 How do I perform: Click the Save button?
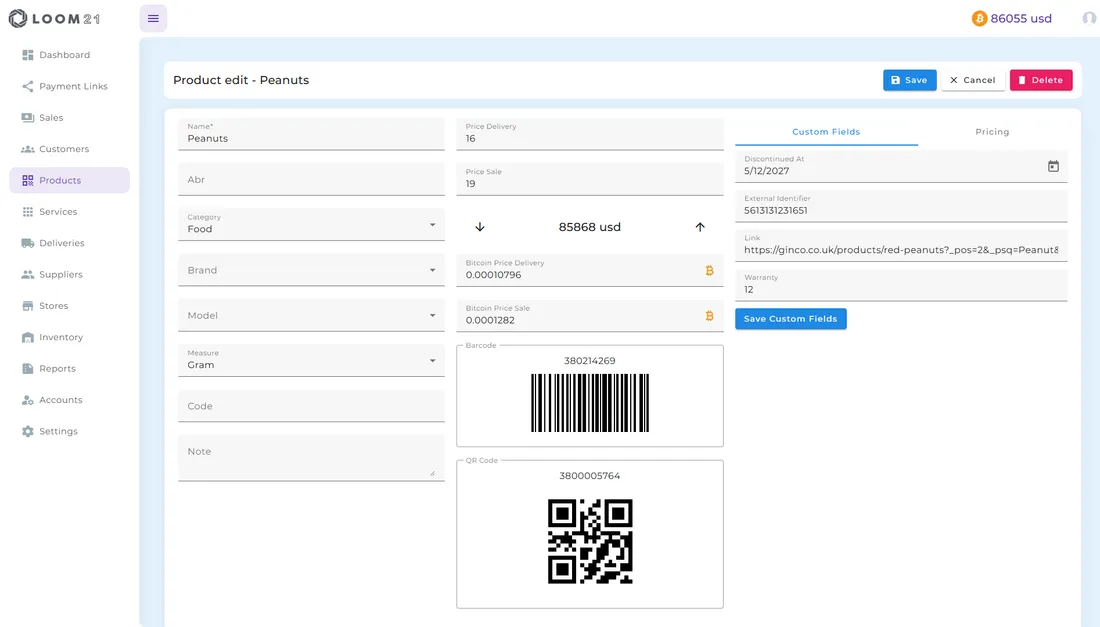(909, 80)
